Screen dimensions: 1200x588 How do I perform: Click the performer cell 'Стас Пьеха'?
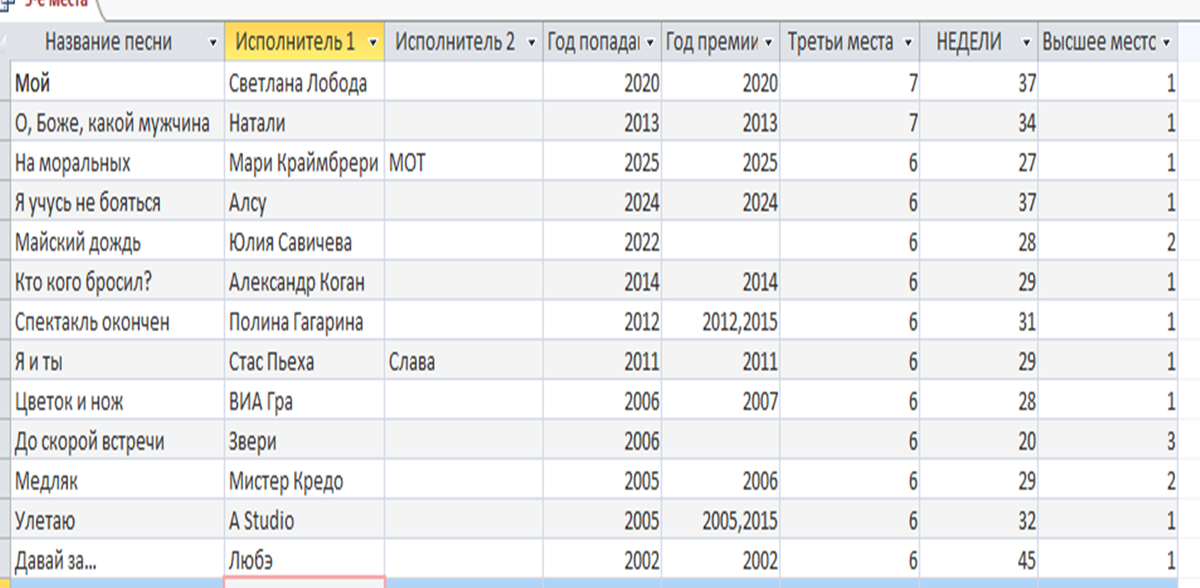pos(305,361)
